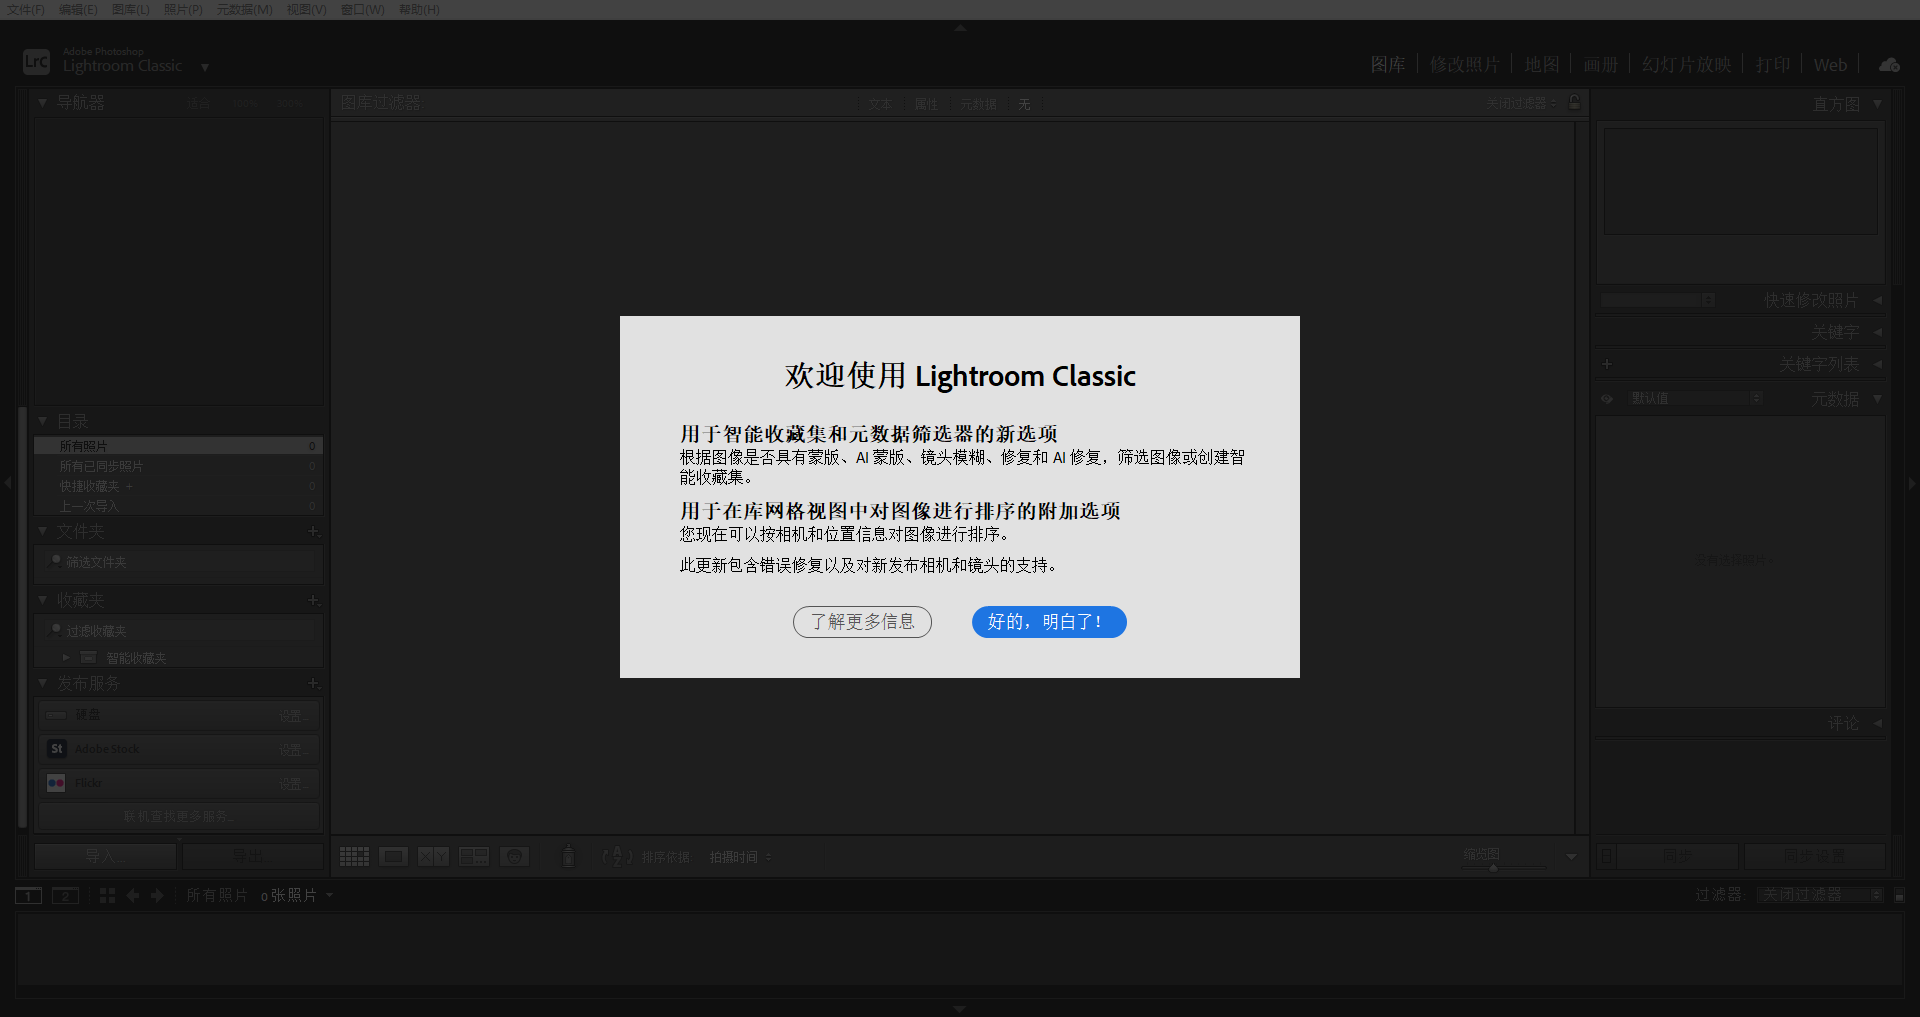Viewport: 1920px width, 1017px height.
Task: Select 快捷收藏夹 in the catalog
Action: 178,486
